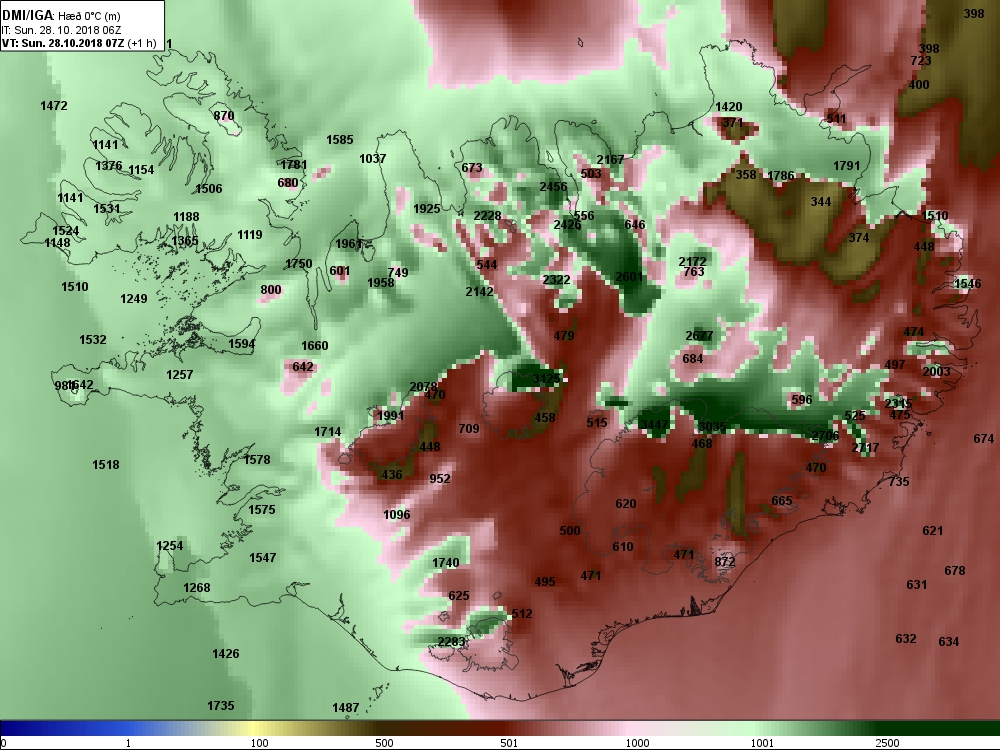The height and width of the screenshot is (750, 1000).
Task: Click the value 1249 on the map
Action: 133,298
